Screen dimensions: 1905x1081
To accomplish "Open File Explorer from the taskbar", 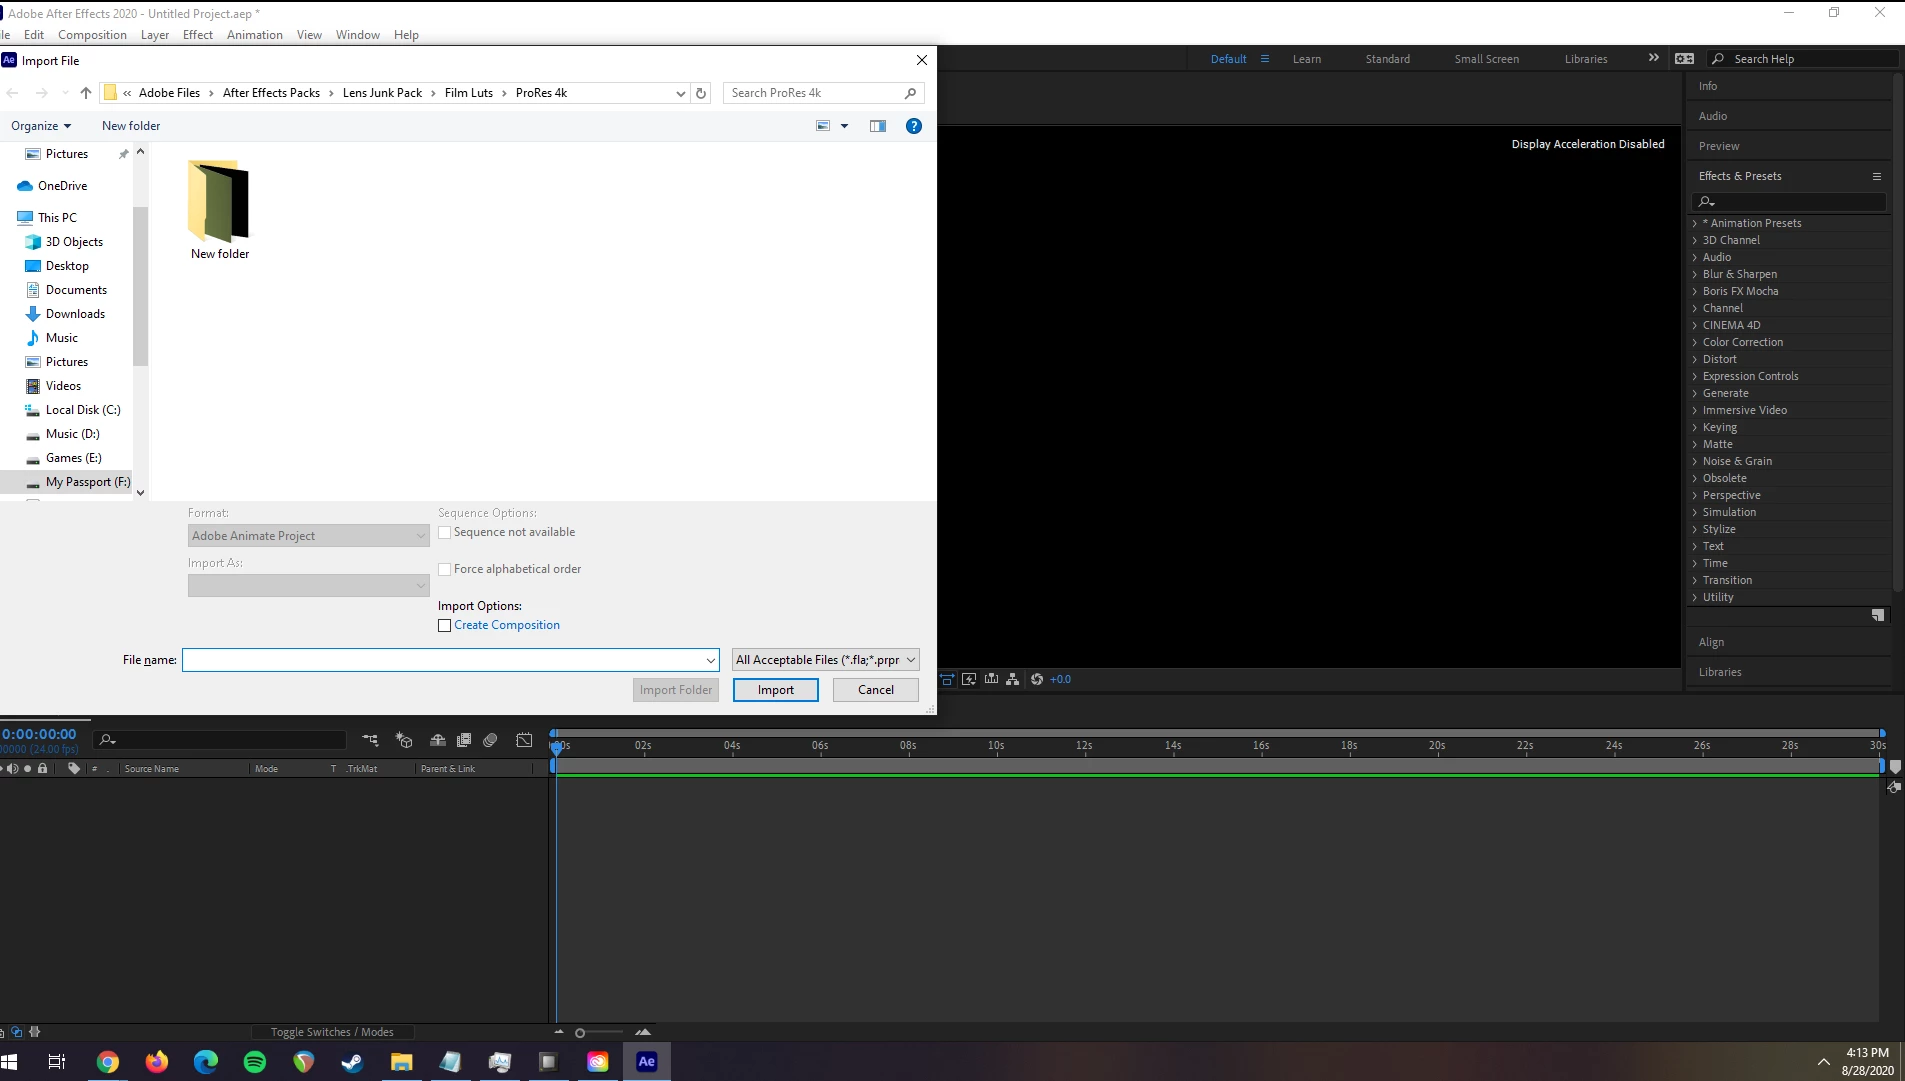I will 402,1062.
